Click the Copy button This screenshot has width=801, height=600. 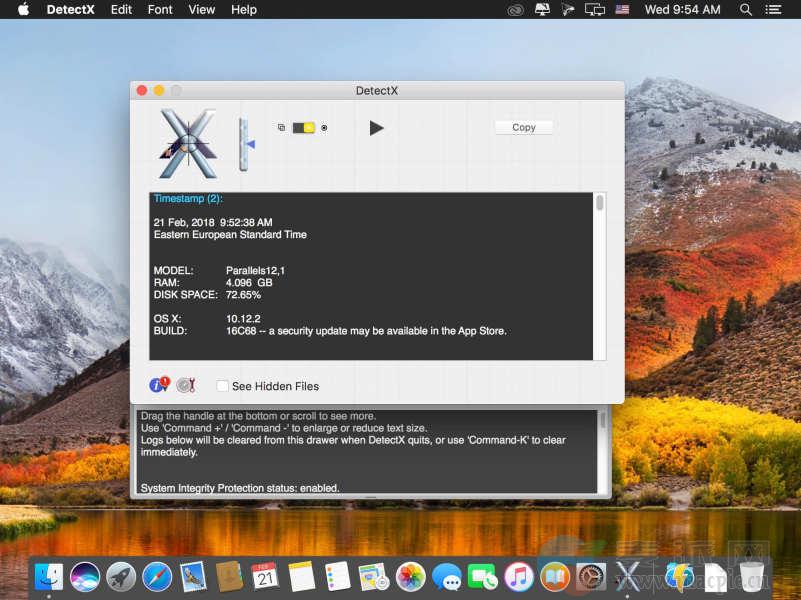click(x=524, y=127)
